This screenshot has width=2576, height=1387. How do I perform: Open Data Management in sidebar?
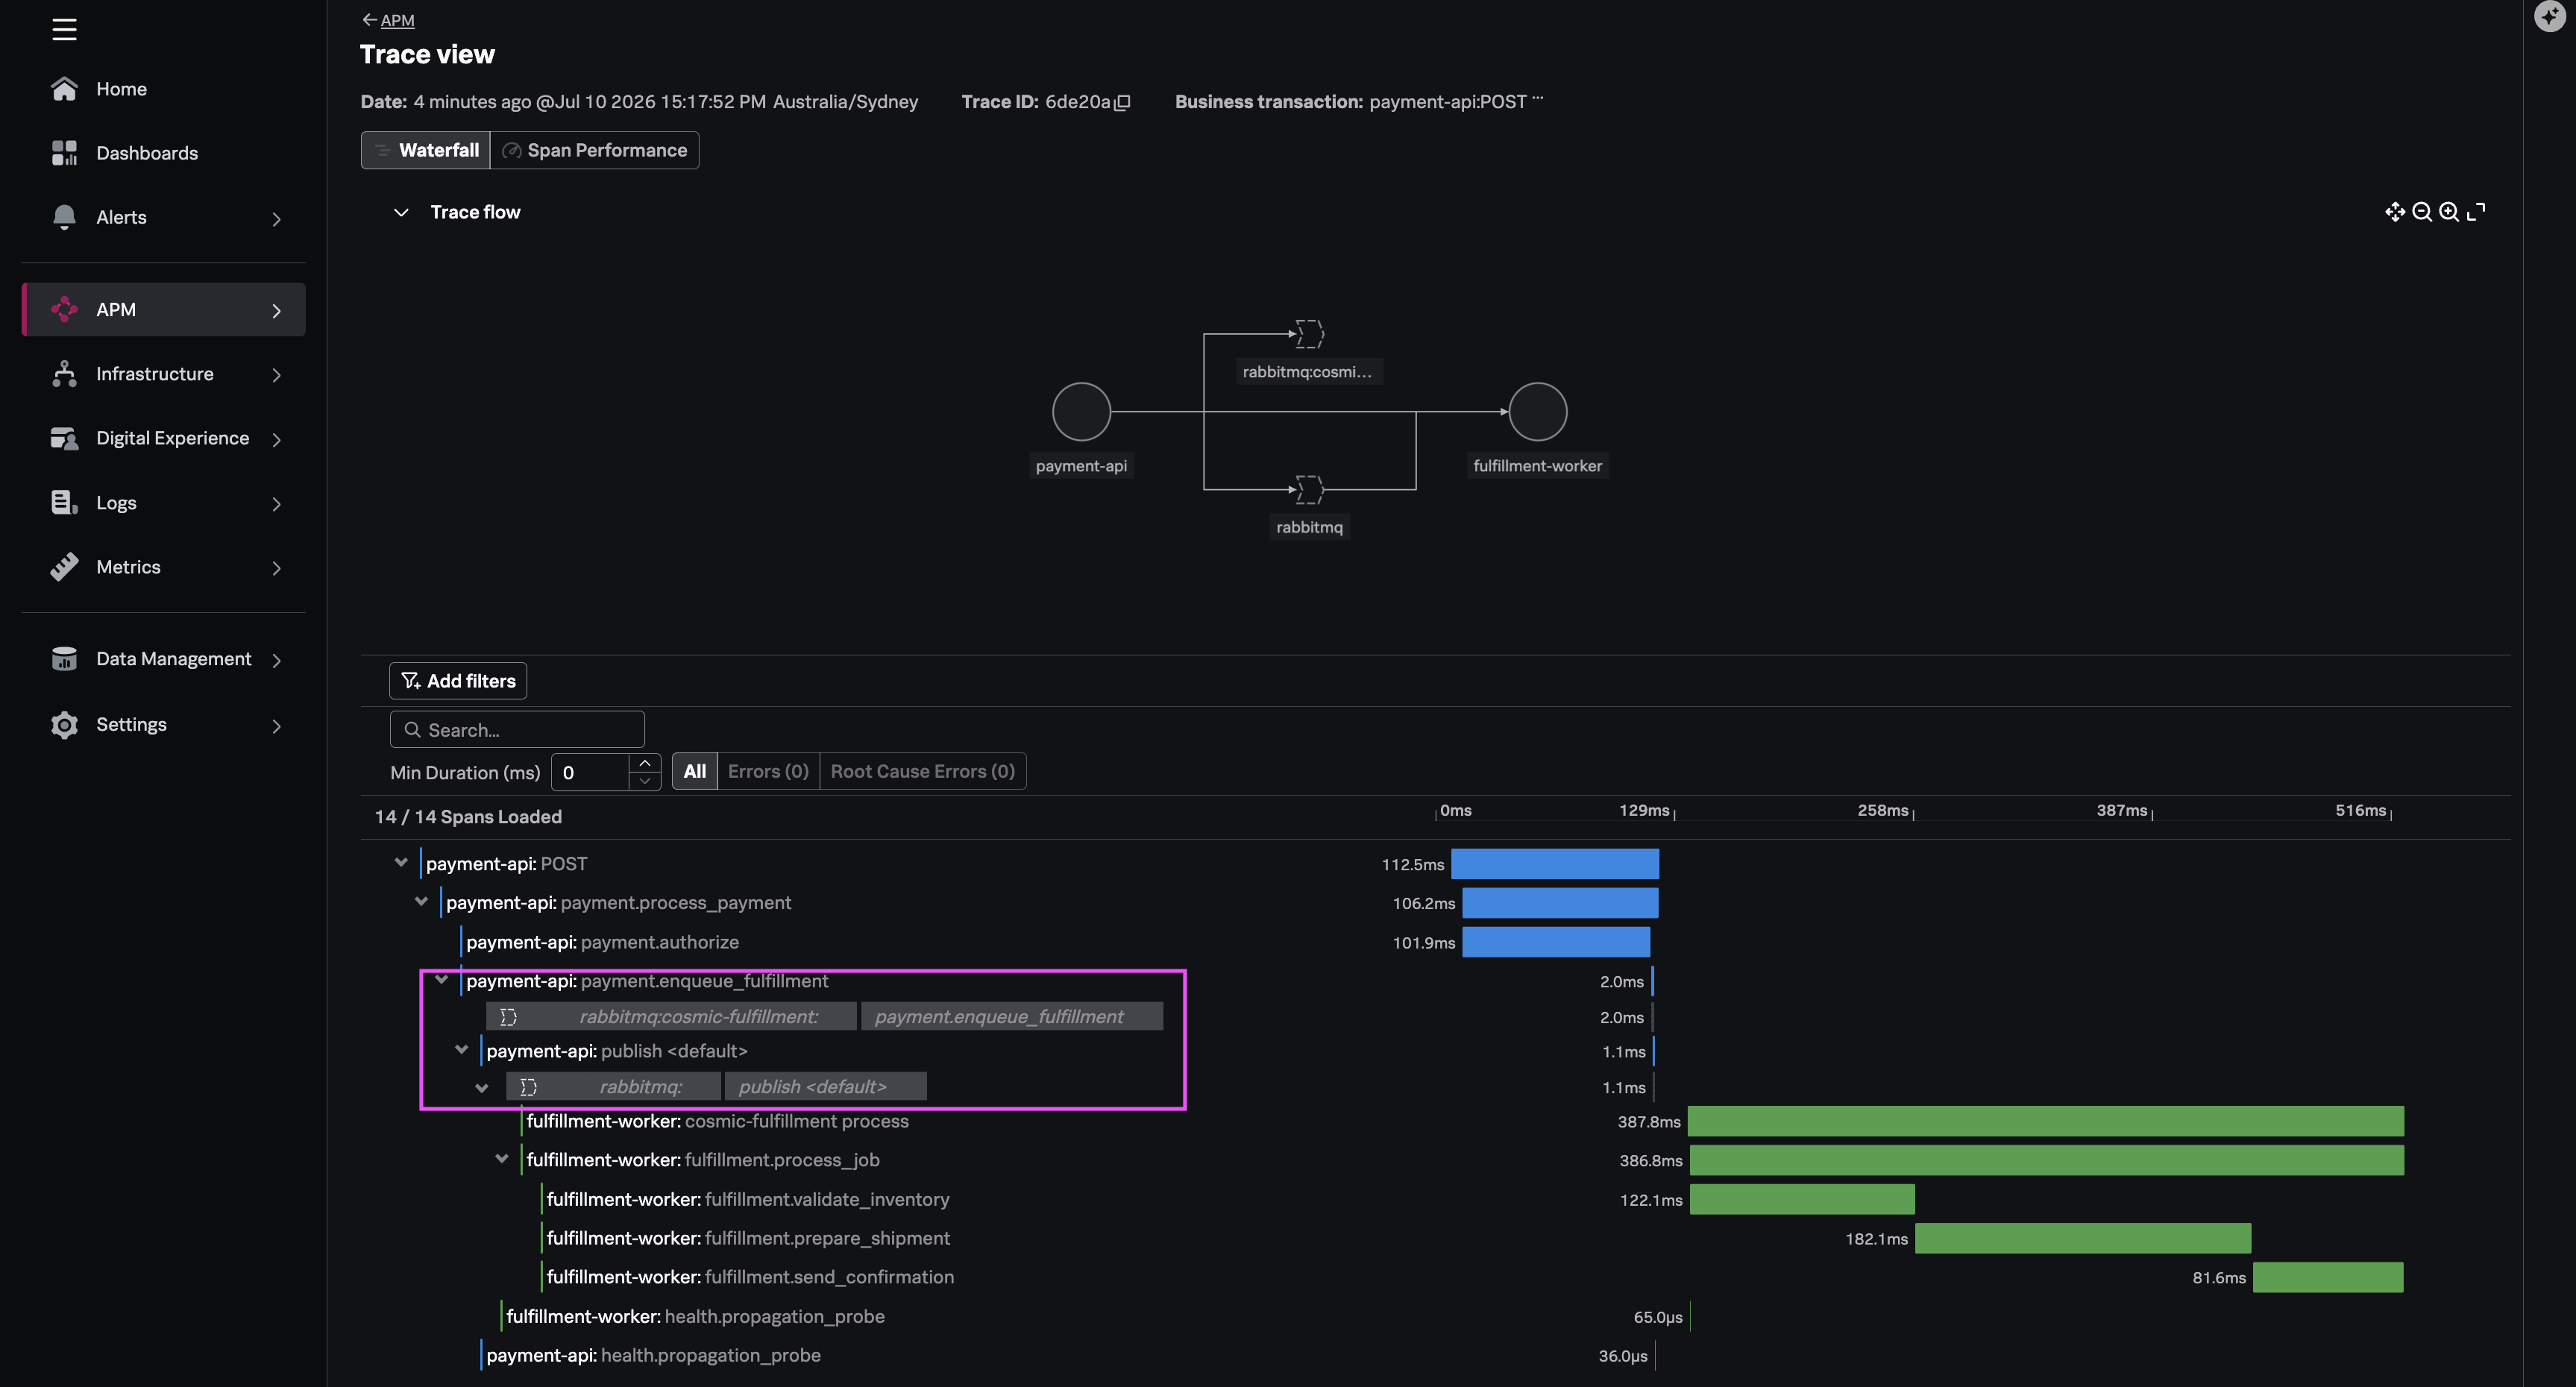pos(164,659)
